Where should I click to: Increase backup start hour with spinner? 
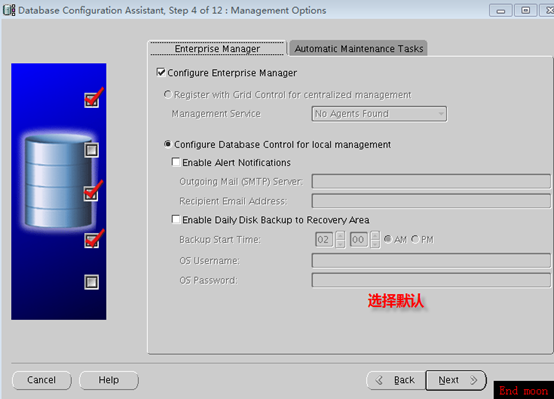(x=340, y=236)
